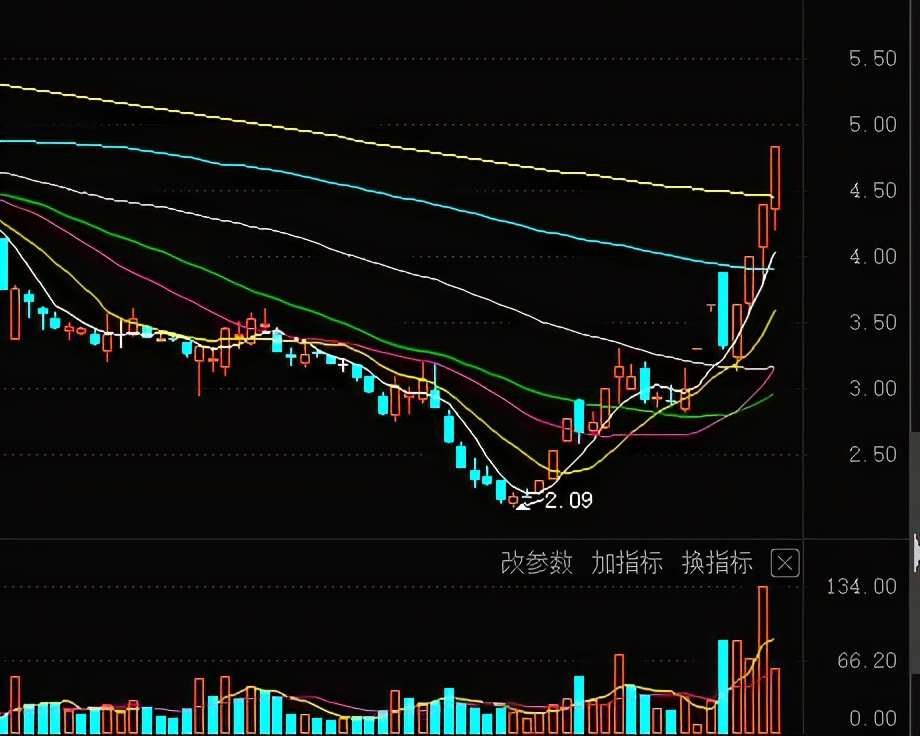
Task: Click the 4.00 price axis label
Action: 872,256
